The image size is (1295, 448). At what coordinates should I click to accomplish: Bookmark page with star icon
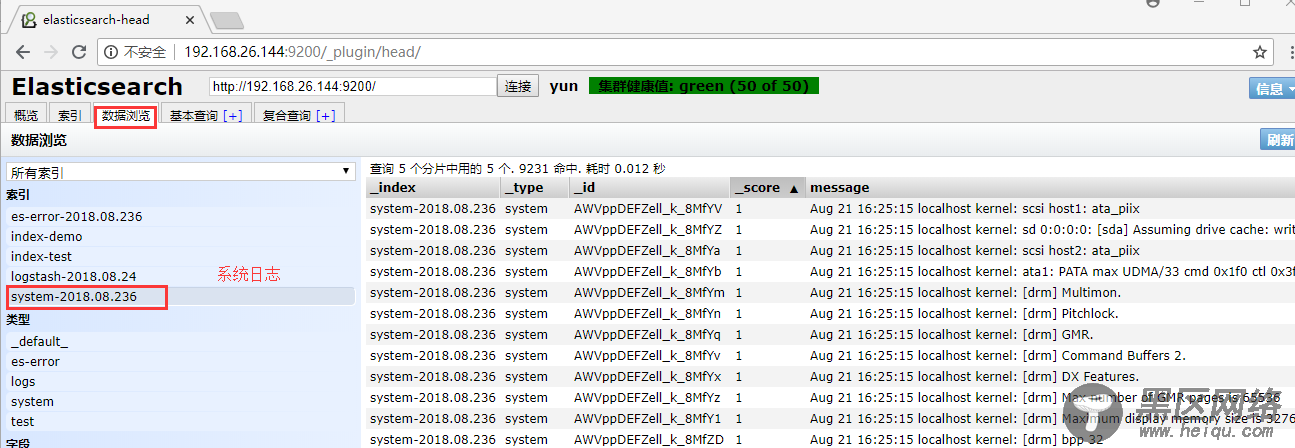1260,52
